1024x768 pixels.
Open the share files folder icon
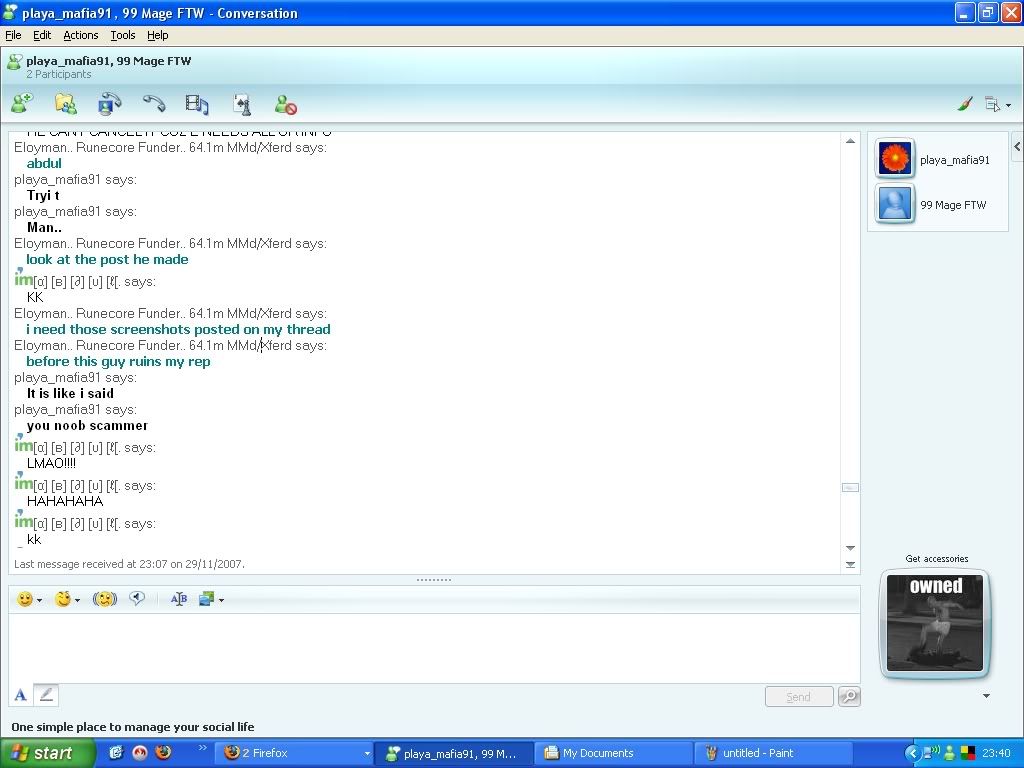[65, 104]
